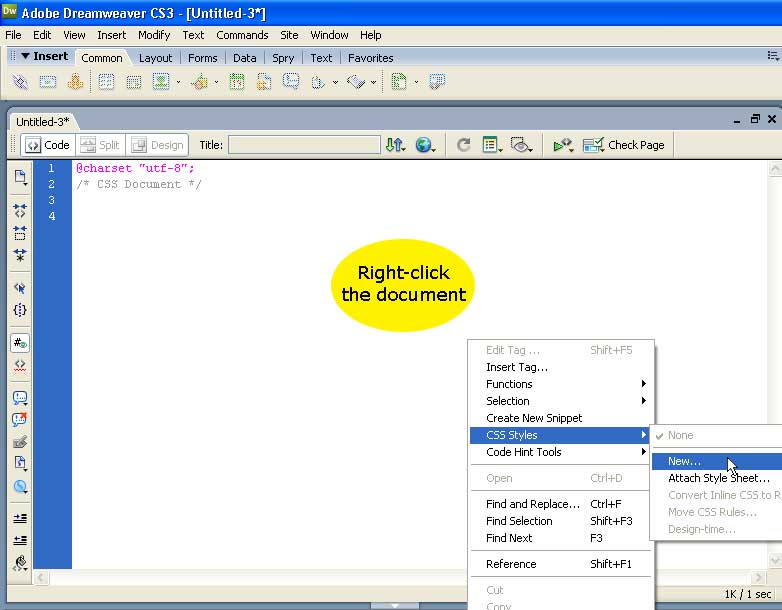782x610 pixels.
Task: Click Move or Convert CSS icon
Action: (x=20, y=486)
